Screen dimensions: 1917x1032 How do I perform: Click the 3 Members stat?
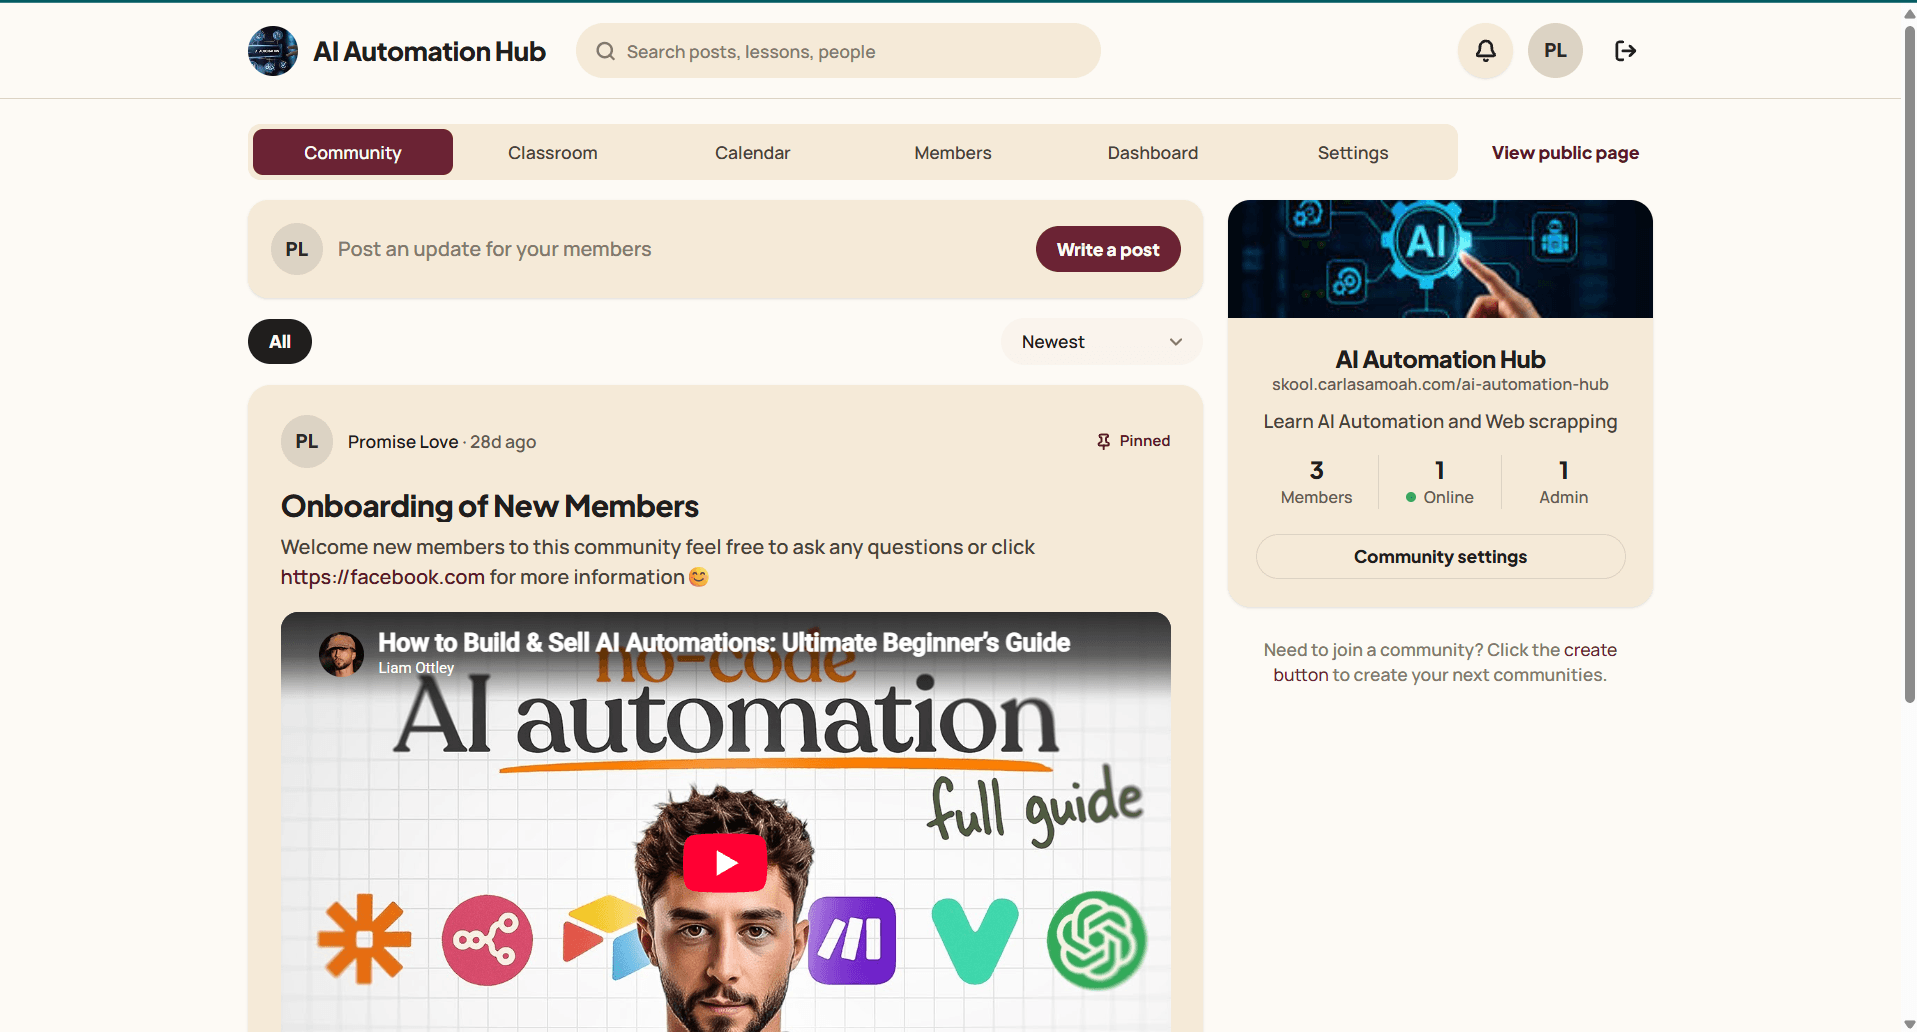(1316, 482)
